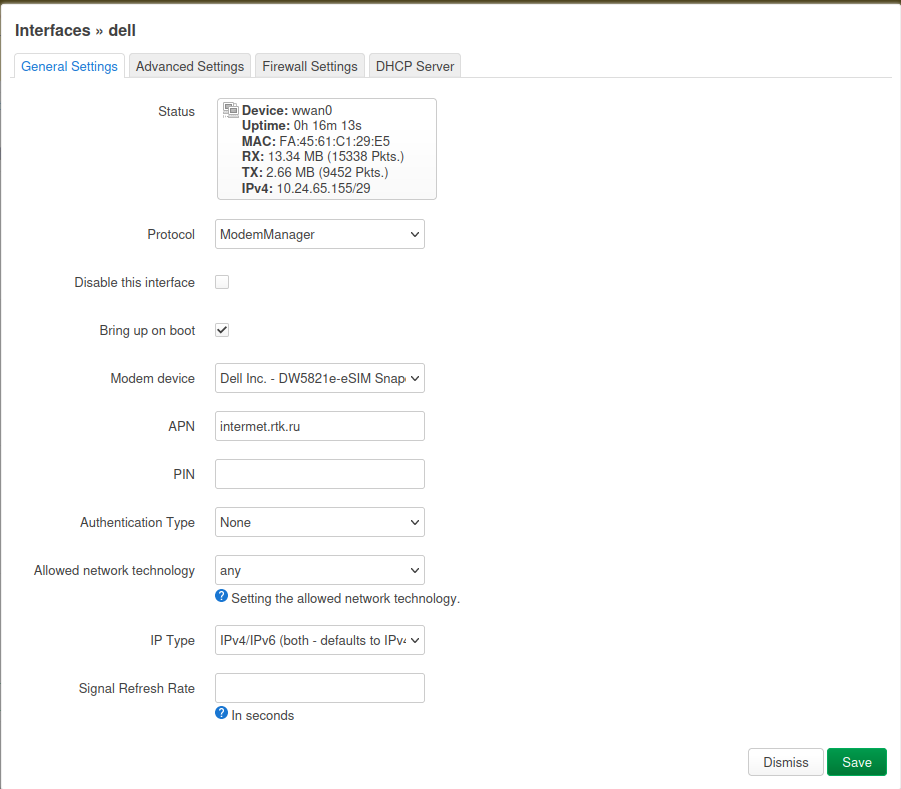The image size is (901, 789).
Task: Toggle Disable this interface checkbox
Action: click(x=222, y=282)
